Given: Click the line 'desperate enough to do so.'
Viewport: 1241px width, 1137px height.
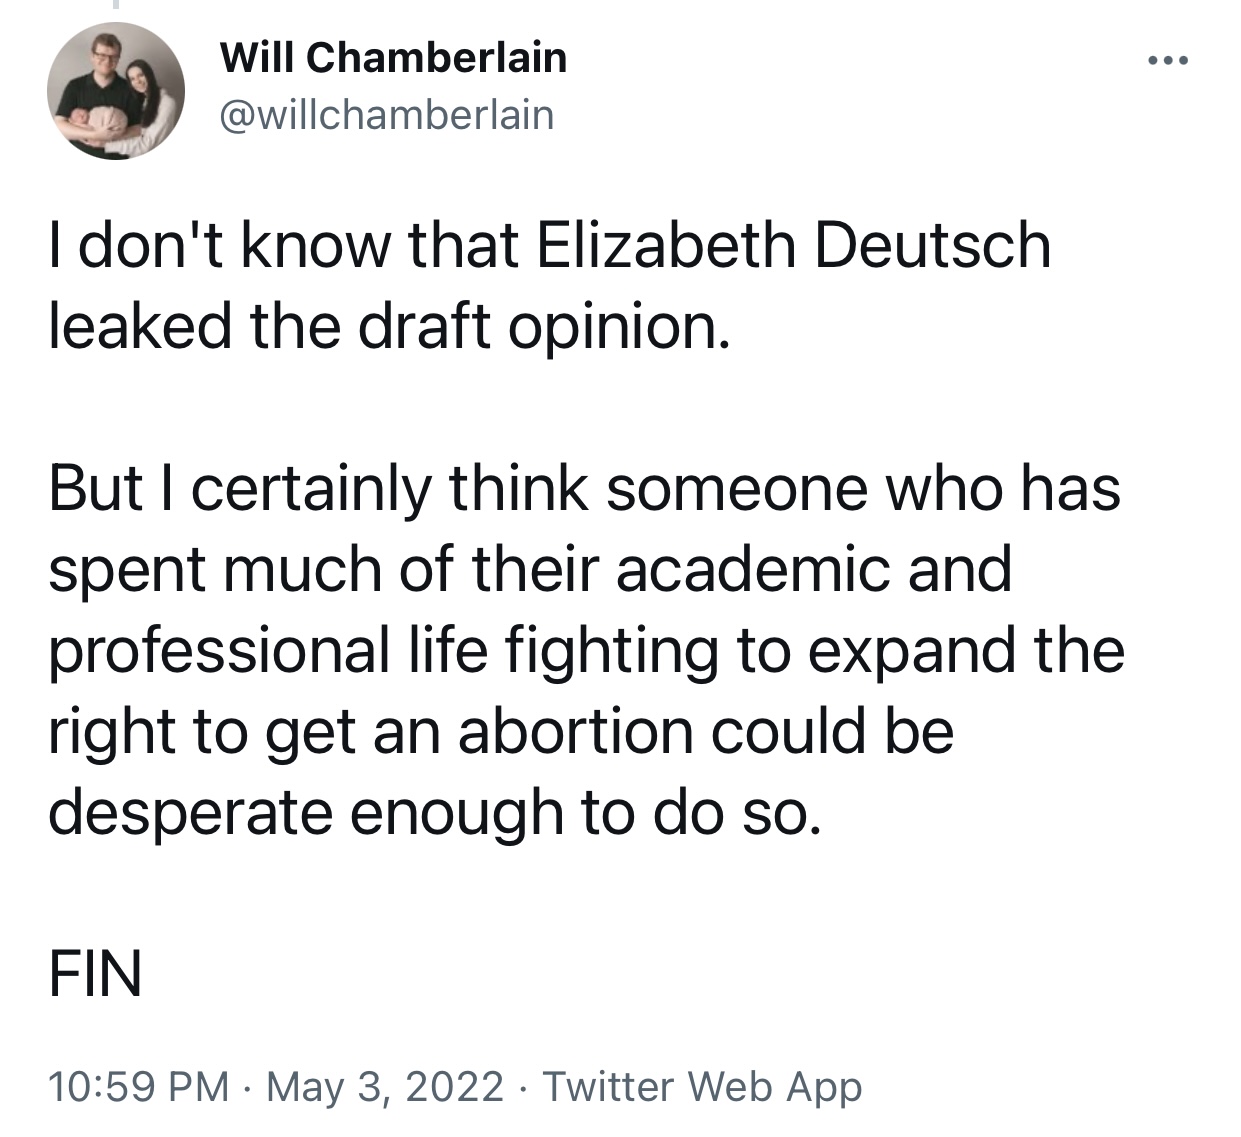Looking at the screenshot, I should click(x=433, y=813).
